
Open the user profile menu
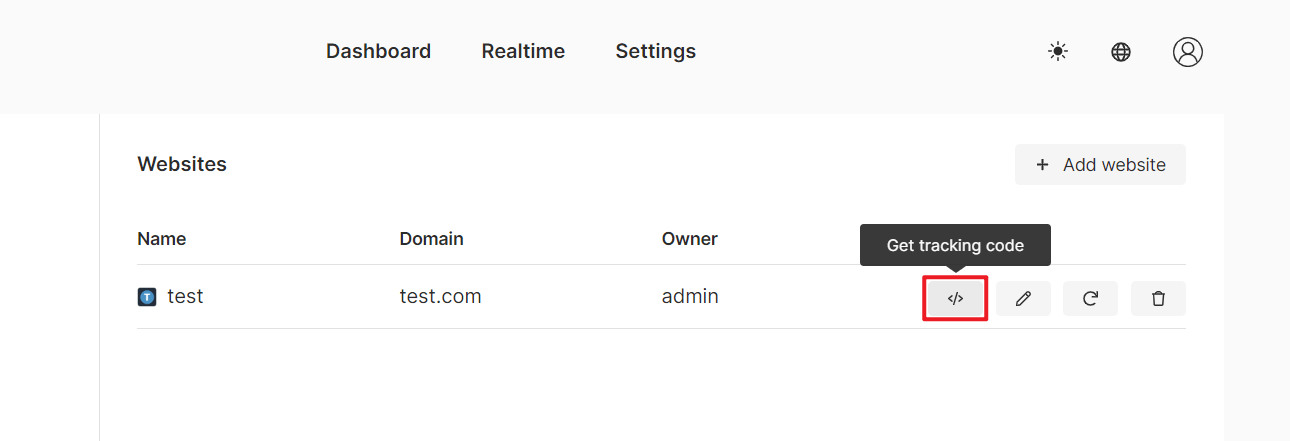point(1188,52)
